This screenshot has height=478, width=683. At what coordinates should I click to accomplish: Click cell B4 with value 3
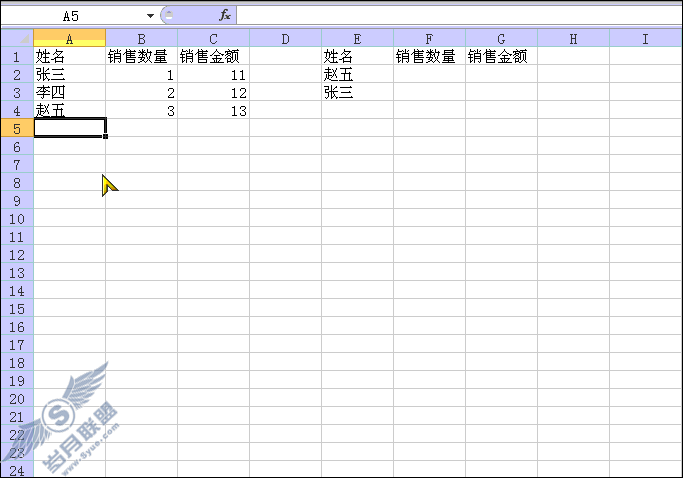(x=142, y=111)
